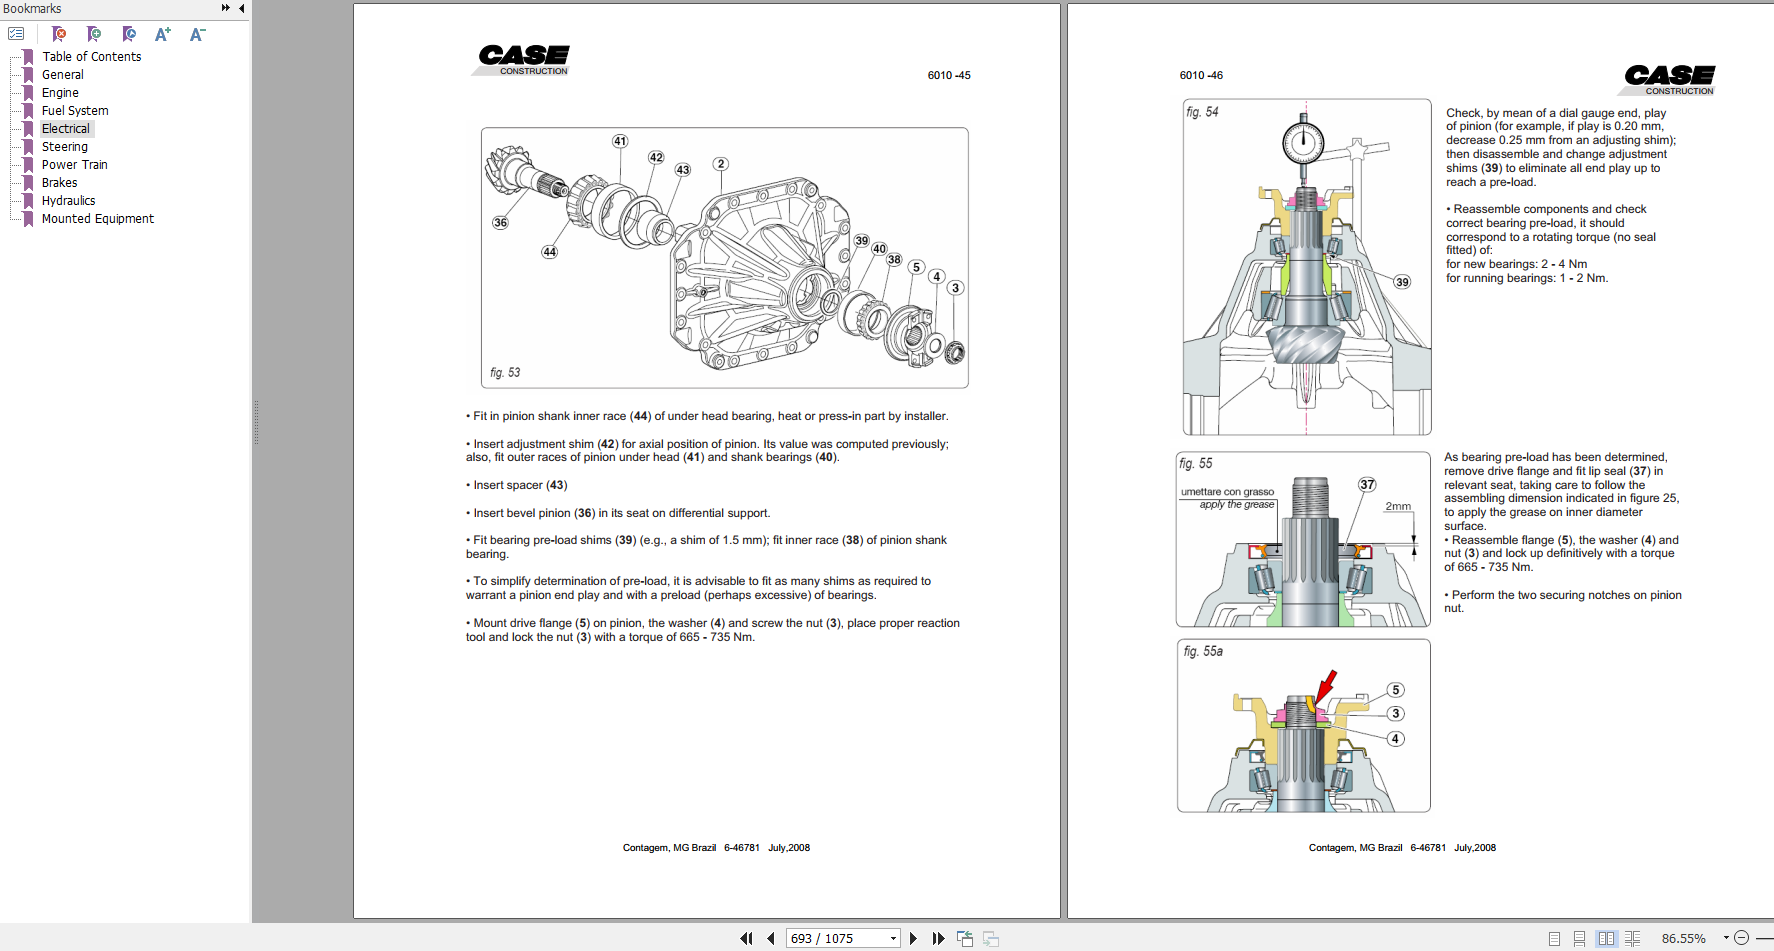Screen dimensions: 1774x951
Task: Open the Power Train bookmark
Action: pos(74,165)
